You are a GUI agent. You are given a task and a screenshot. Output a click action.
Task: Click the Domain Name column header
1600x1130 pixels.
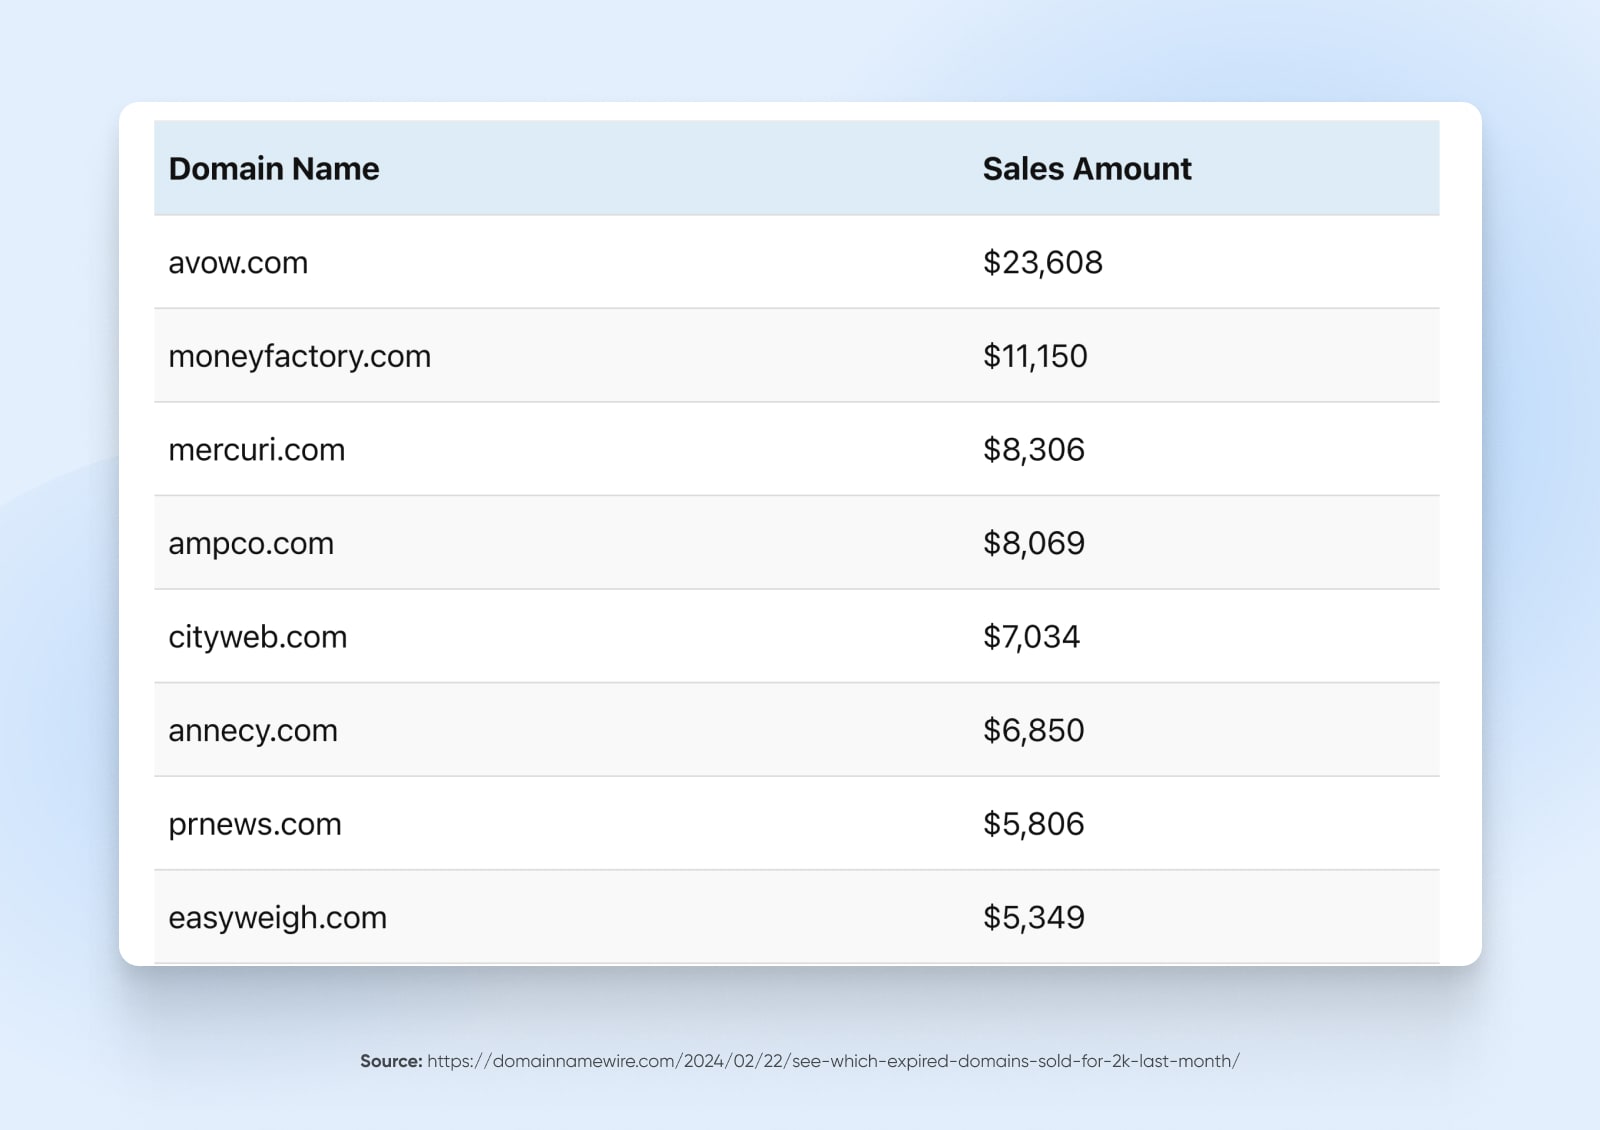(273, 168)
